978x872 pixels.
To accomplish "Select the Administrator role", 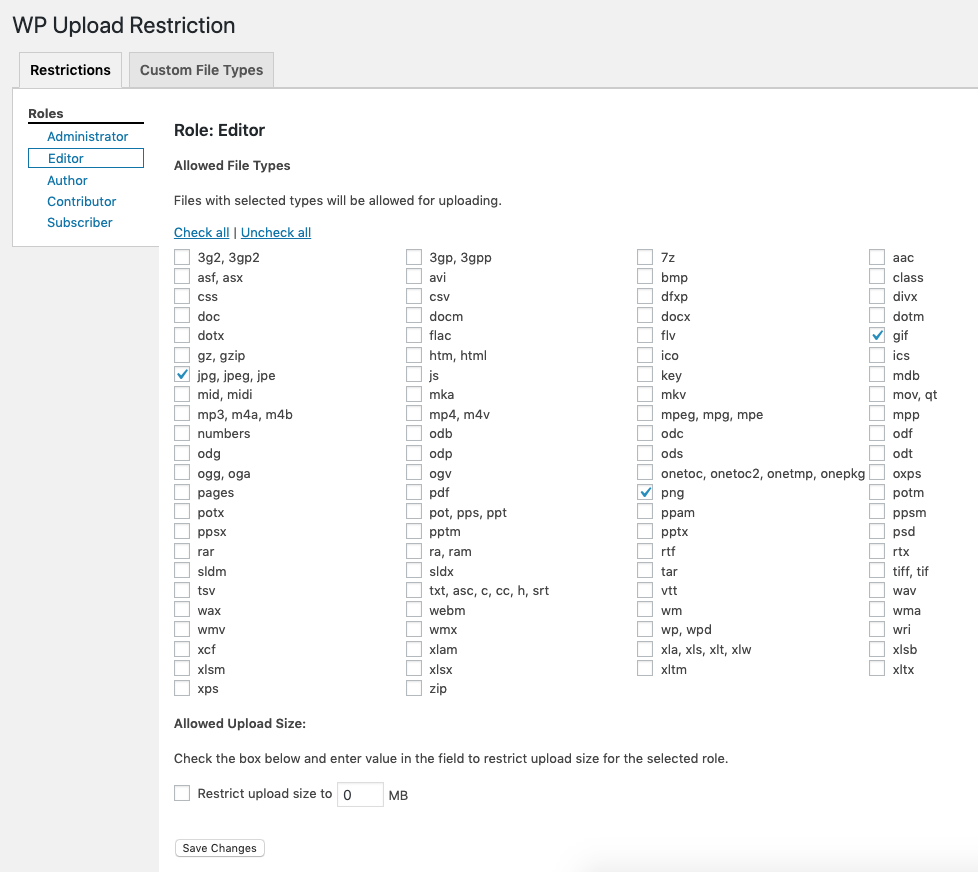I will point(87,136).
